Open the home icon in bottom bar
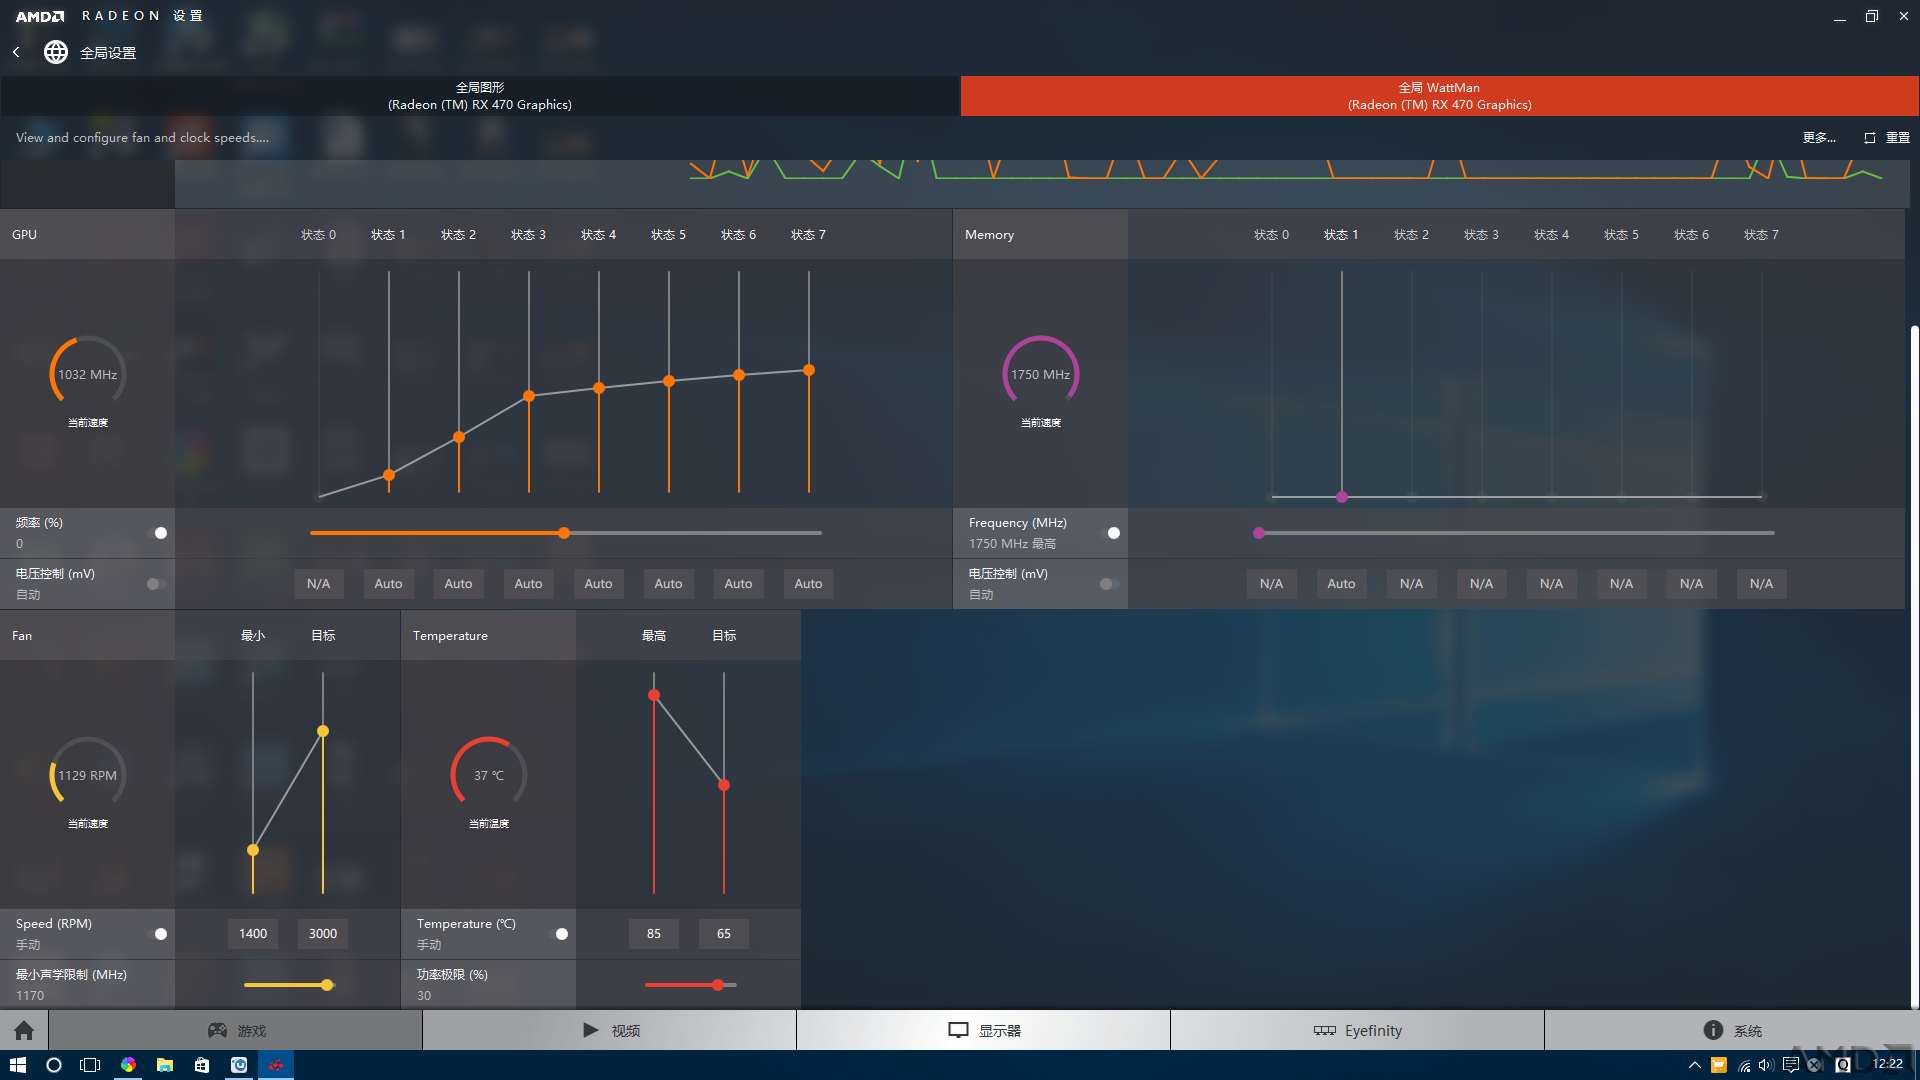Viewport: 1920px width, 1080px height. [24, 1030]
